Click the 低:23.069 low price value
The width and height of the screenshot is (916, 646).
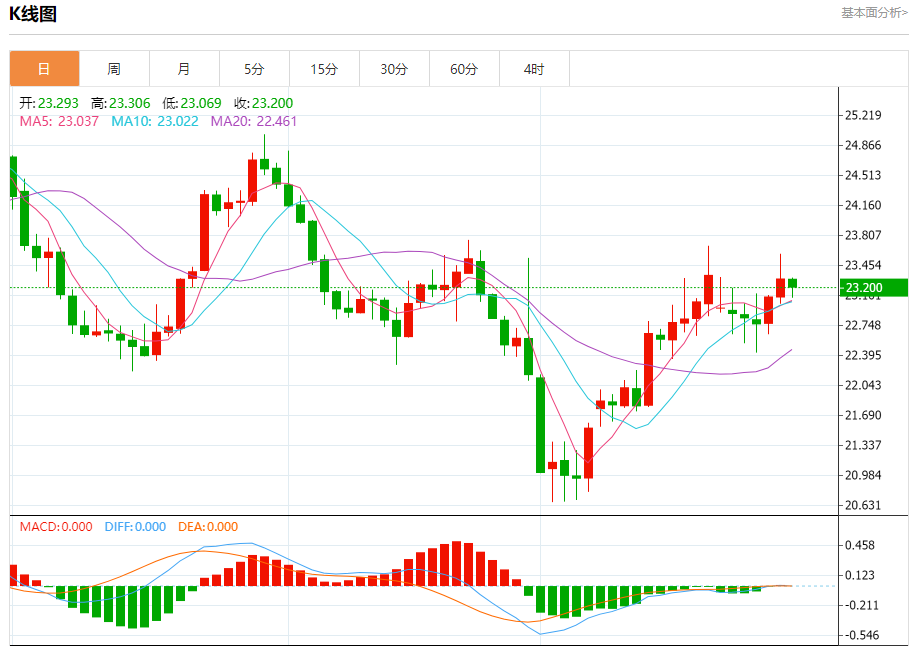pos(192,103)
